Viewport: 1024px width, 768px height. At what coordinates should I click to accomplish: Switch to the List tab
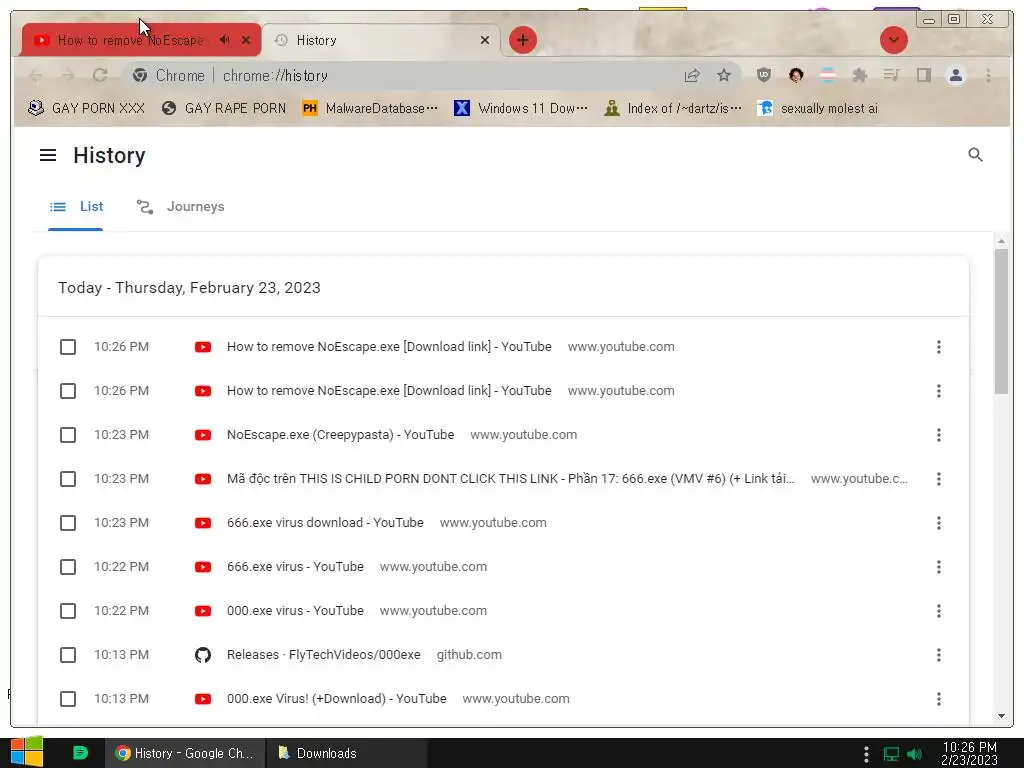(76, 207)
